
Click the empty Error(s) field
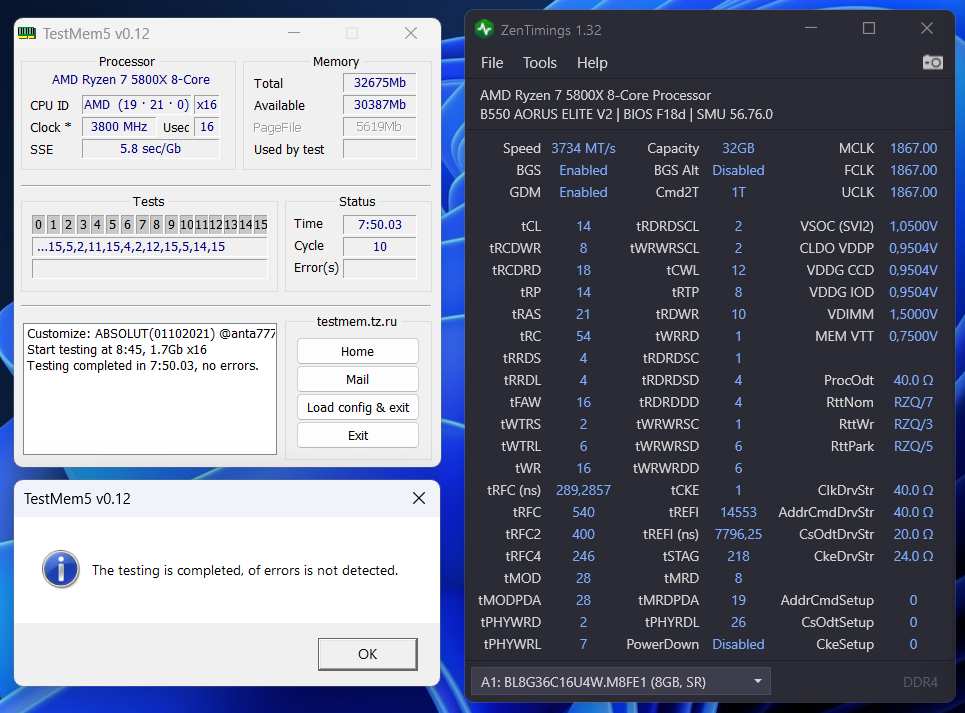[380, 269]
